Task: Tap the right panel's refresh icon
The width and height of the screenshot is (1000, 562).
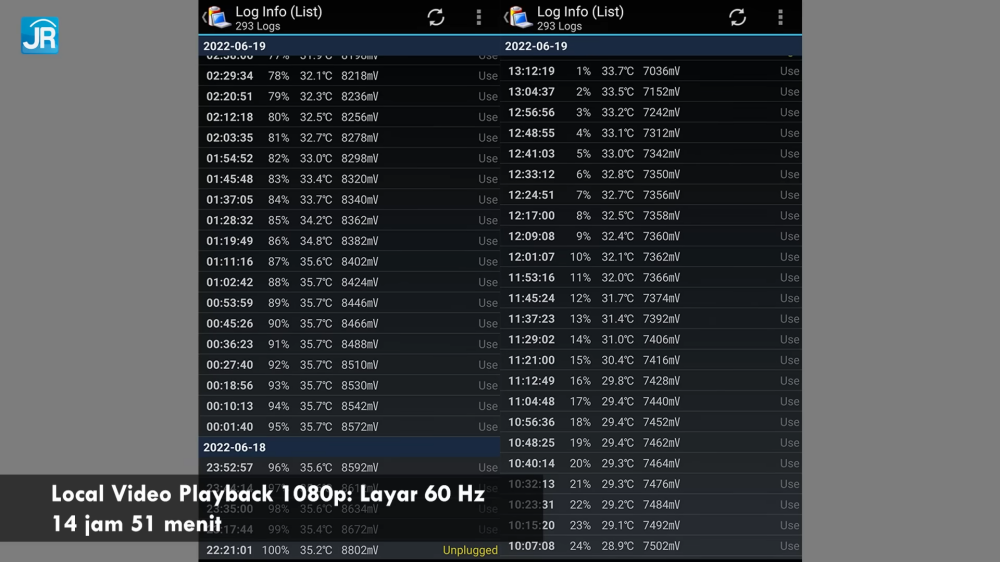Action: (x=738, y=17)
